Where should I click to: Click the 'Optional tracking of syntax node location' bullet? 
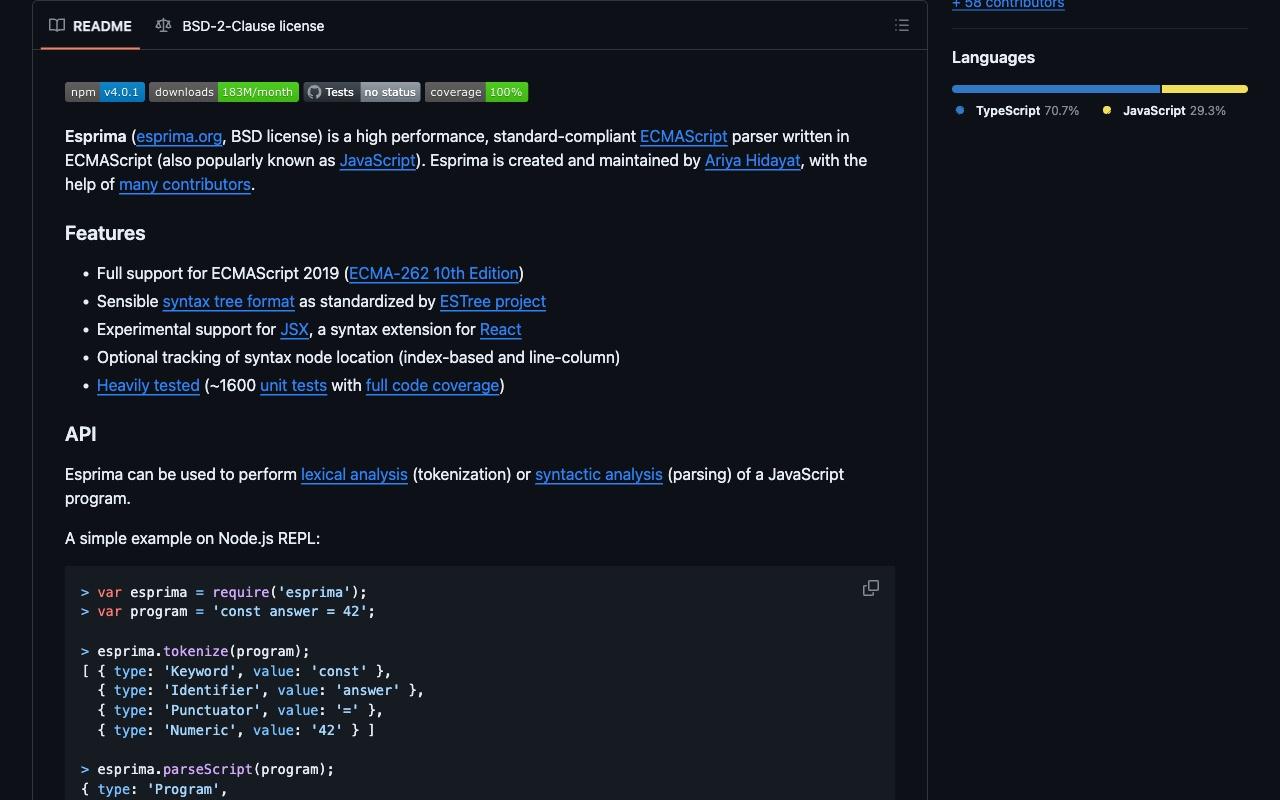(x=358, y=357)
